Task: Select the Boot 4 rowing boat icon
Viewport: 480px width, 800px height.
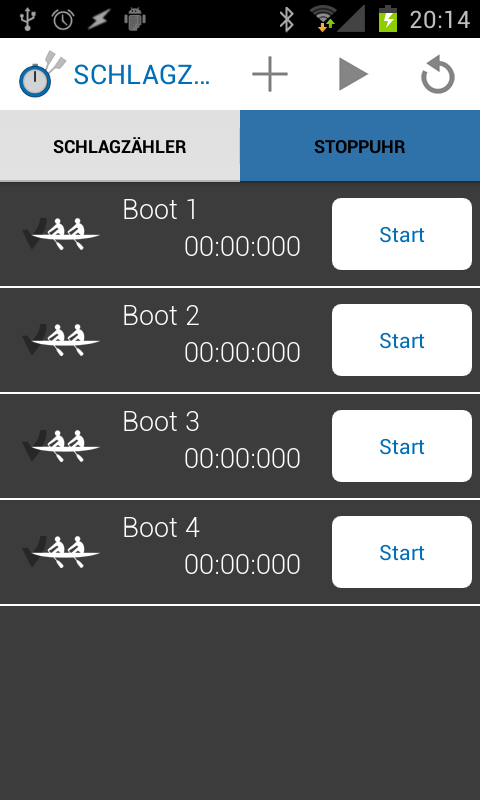Action: pyautogui.click(x=61, y=553)
